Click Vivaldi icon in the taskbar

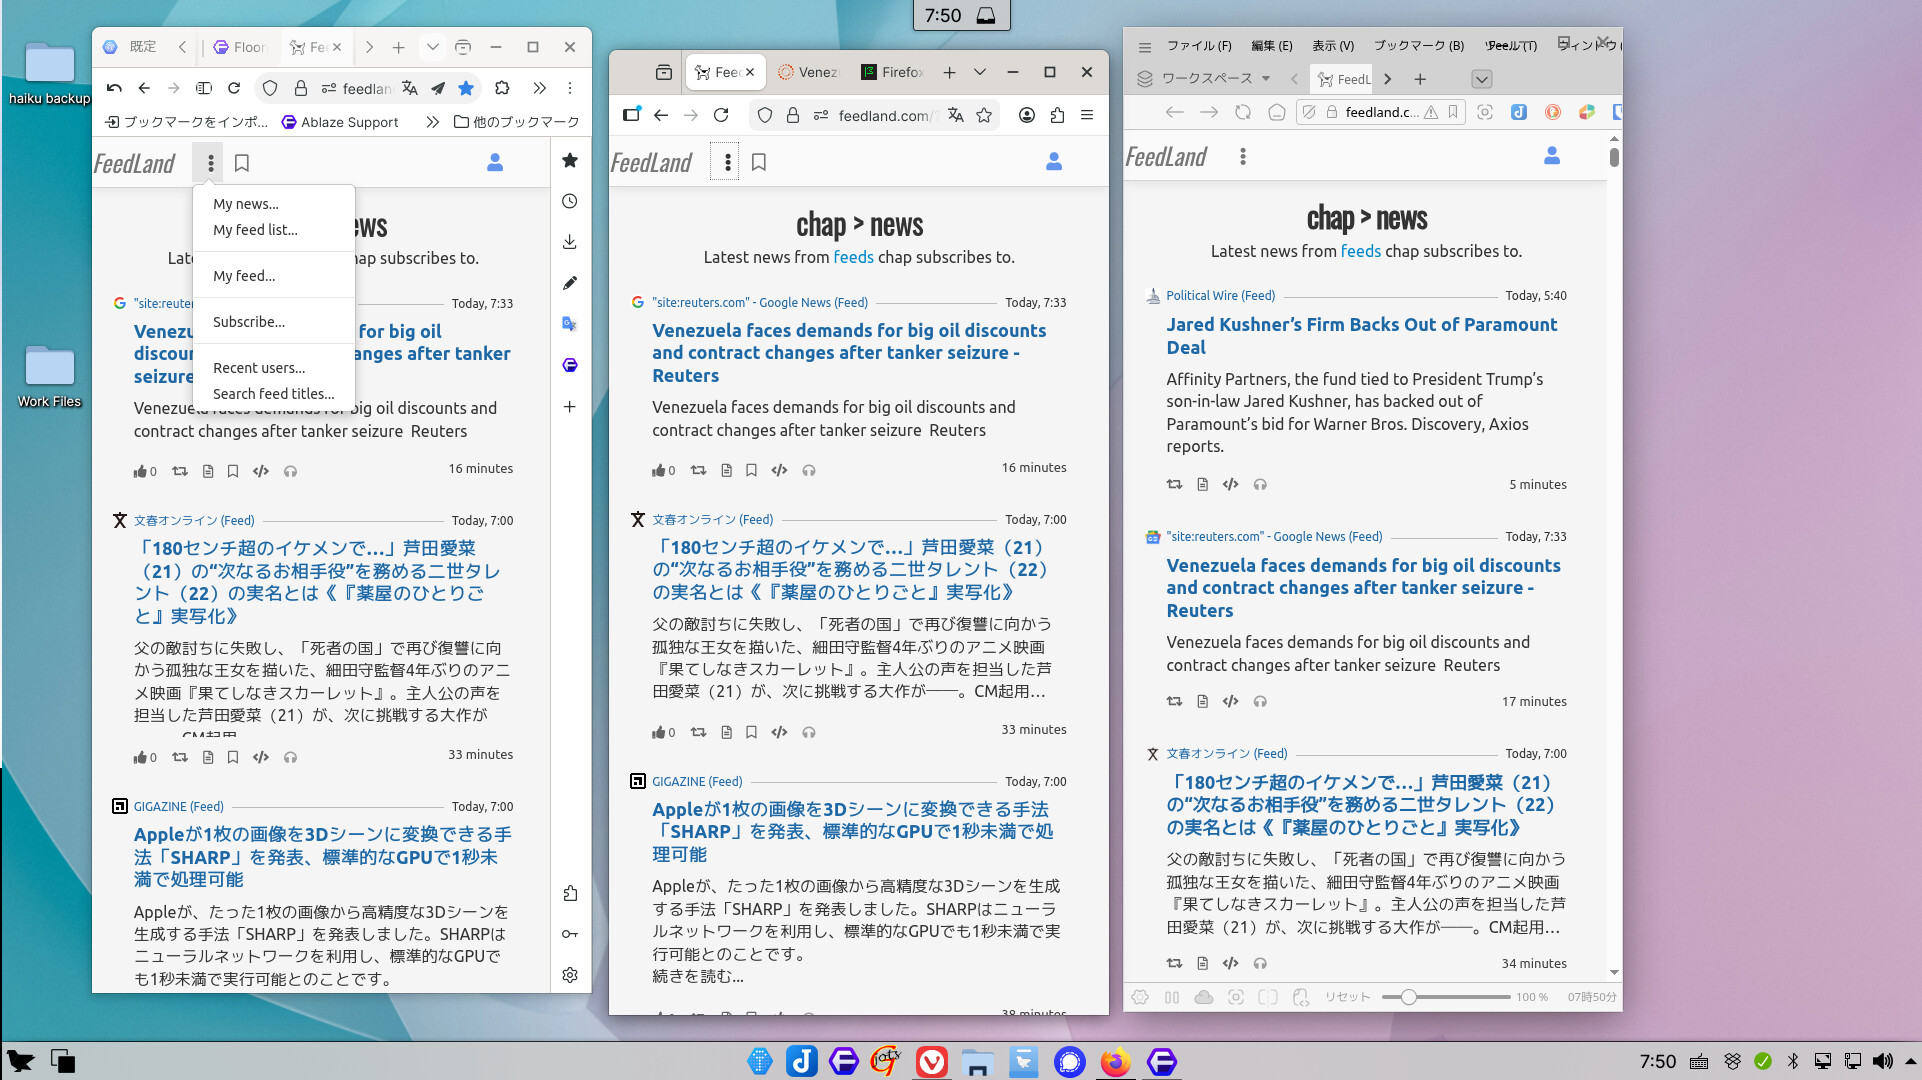coord(932,1061)
